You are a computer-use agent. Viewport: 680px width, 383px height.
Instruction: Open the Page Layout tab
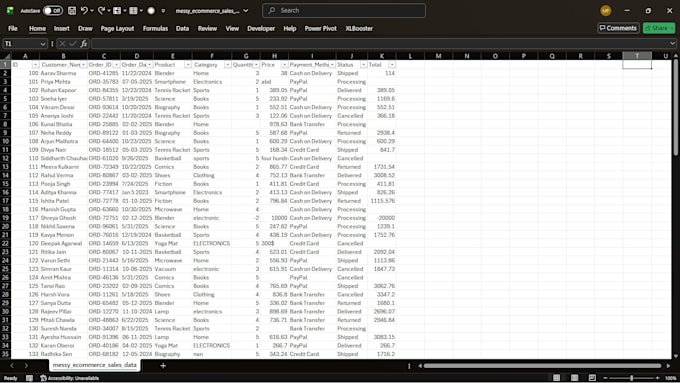coord(117,28)
